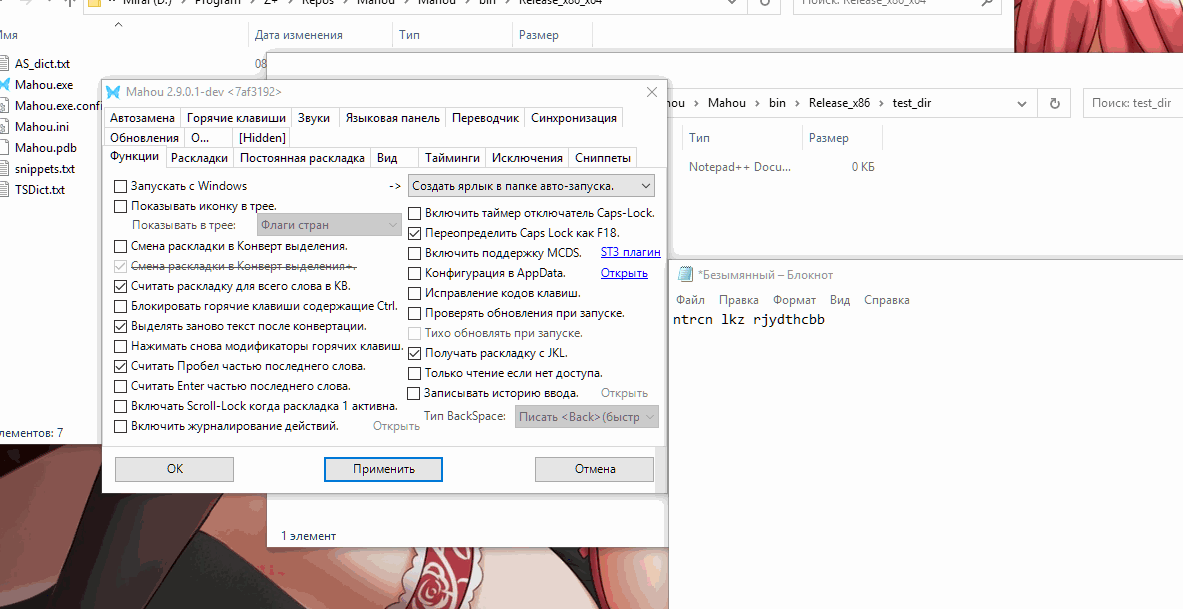
Task: Click Поиск: test_dir search field
Action: click(x=1132, y=103)
